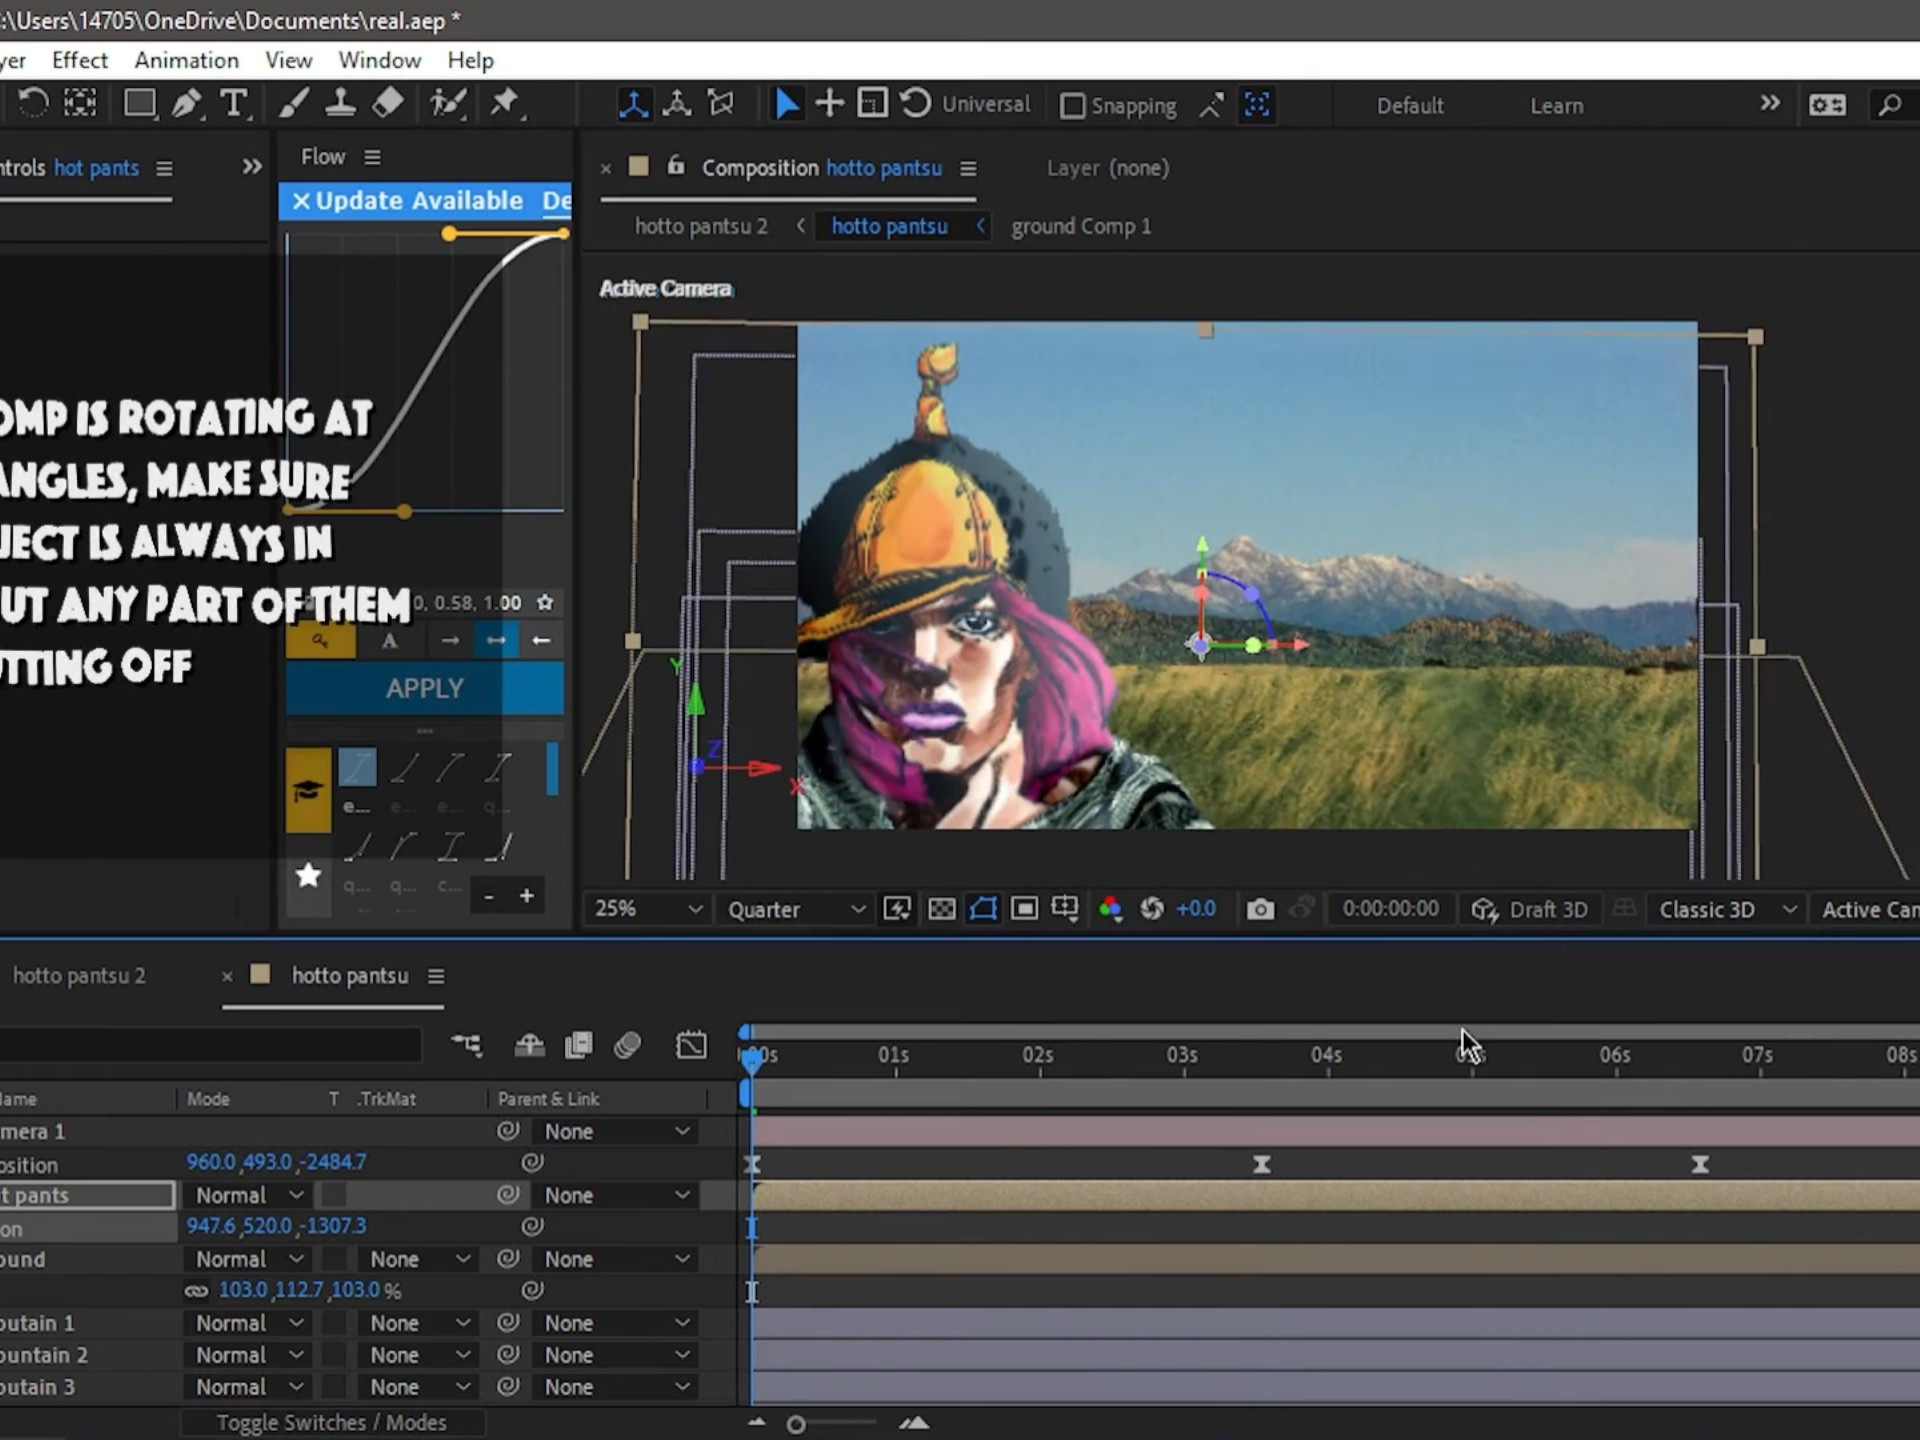This screenshot has height=1440, width=1920.
Task: Select the Clone Stamp tool
Action: coord(340,103)
